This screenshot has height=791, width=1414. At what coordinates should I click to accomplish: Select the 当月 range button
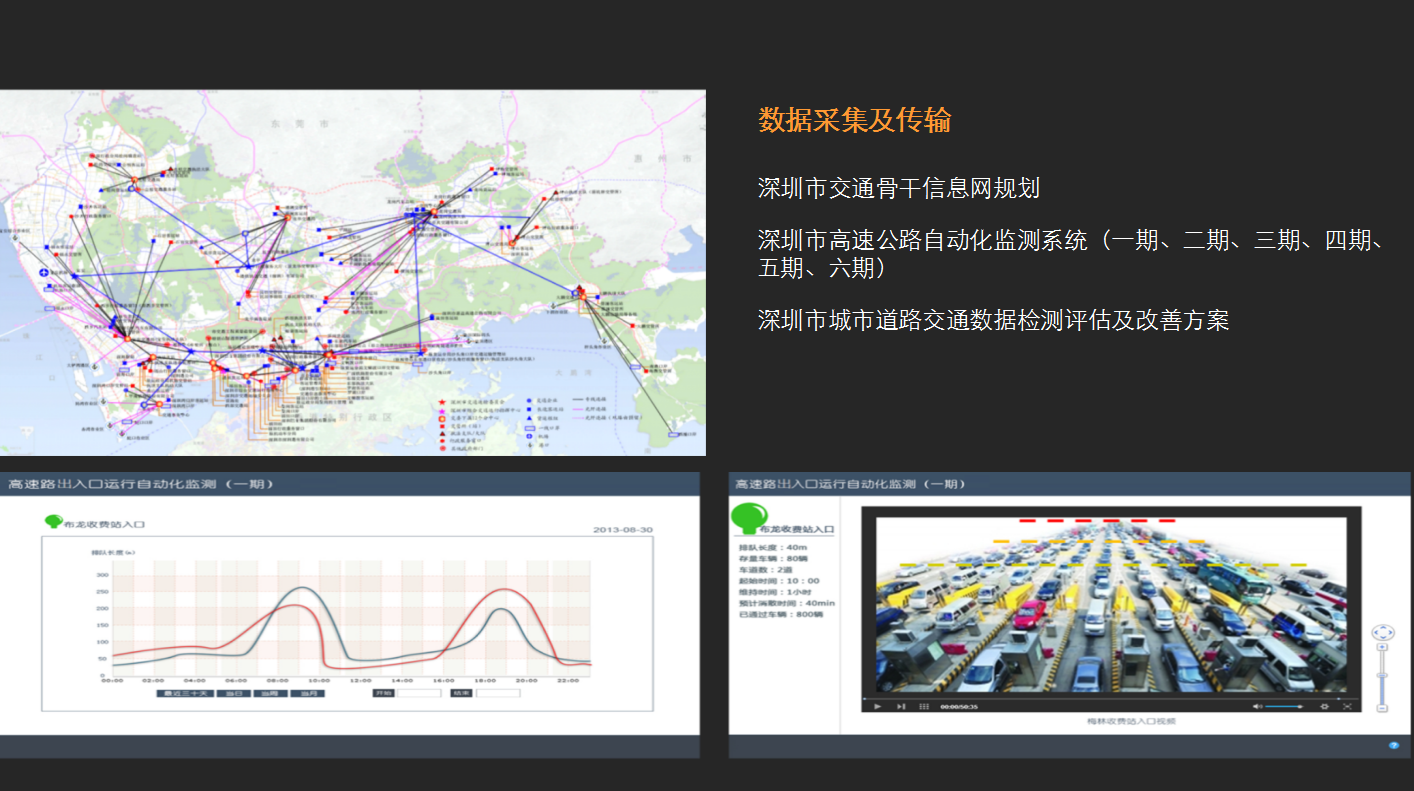tap(307, 693)
